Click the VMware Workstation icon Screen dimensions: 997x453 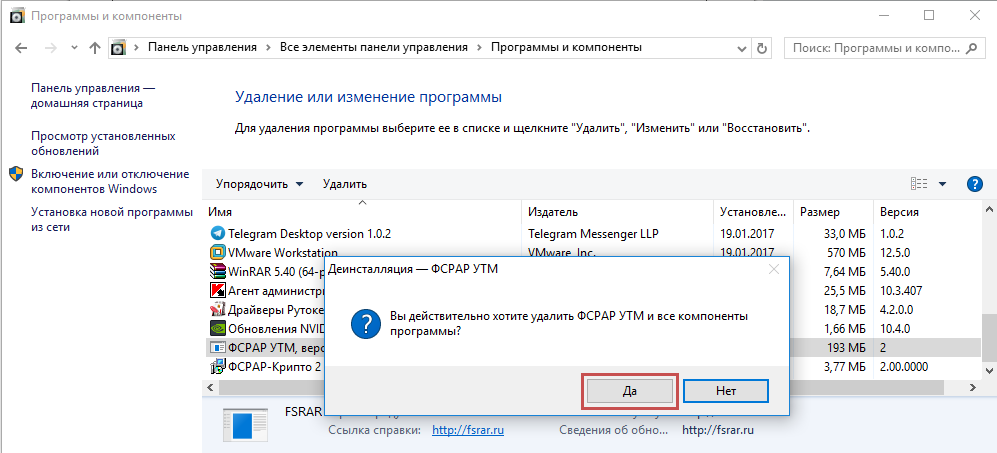(217, 253)
